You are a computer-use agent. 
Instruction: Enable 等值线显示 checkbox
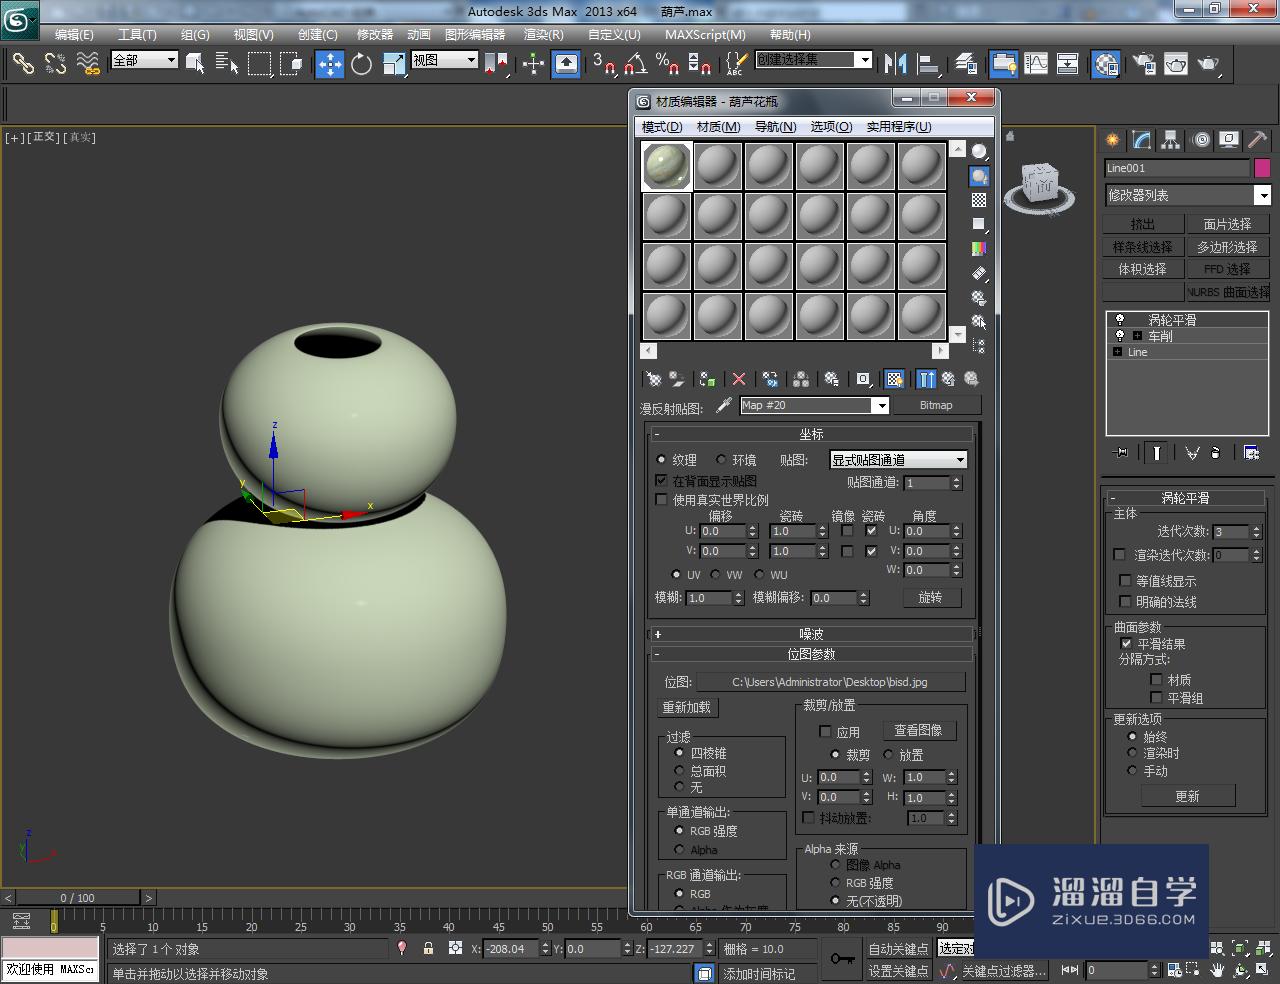click(x=1125, y=581)
